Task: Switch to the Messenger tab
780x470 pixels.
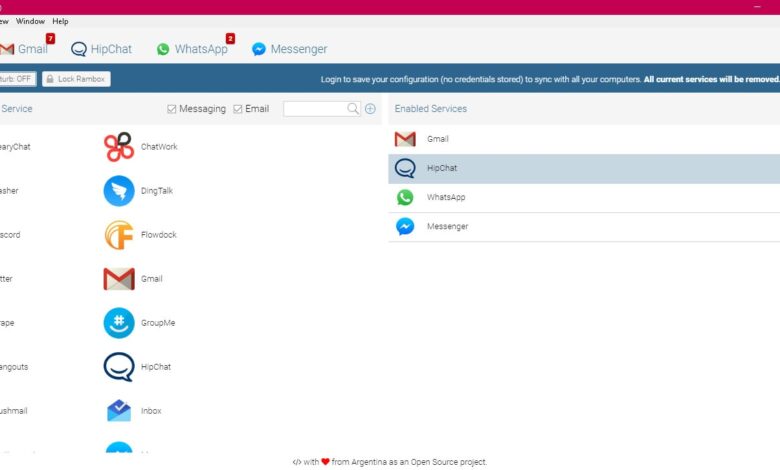Action: tap(290, 49)
